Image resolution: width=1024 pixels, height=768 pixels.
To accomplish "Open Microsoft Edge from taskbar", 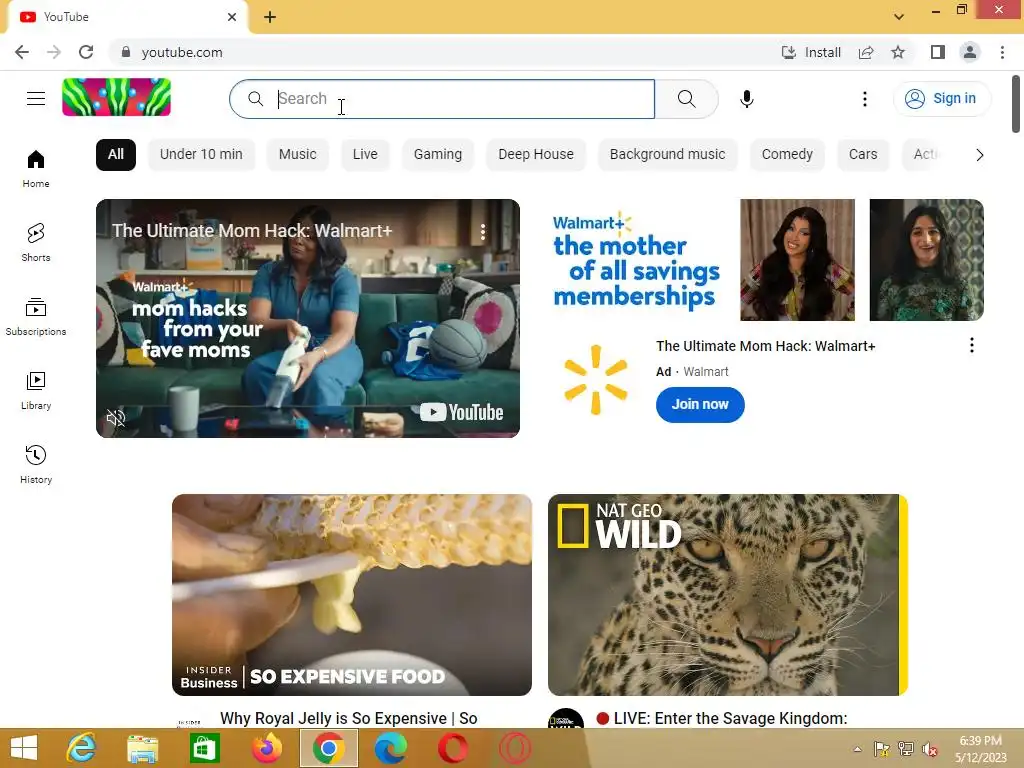I will [391, 748].
